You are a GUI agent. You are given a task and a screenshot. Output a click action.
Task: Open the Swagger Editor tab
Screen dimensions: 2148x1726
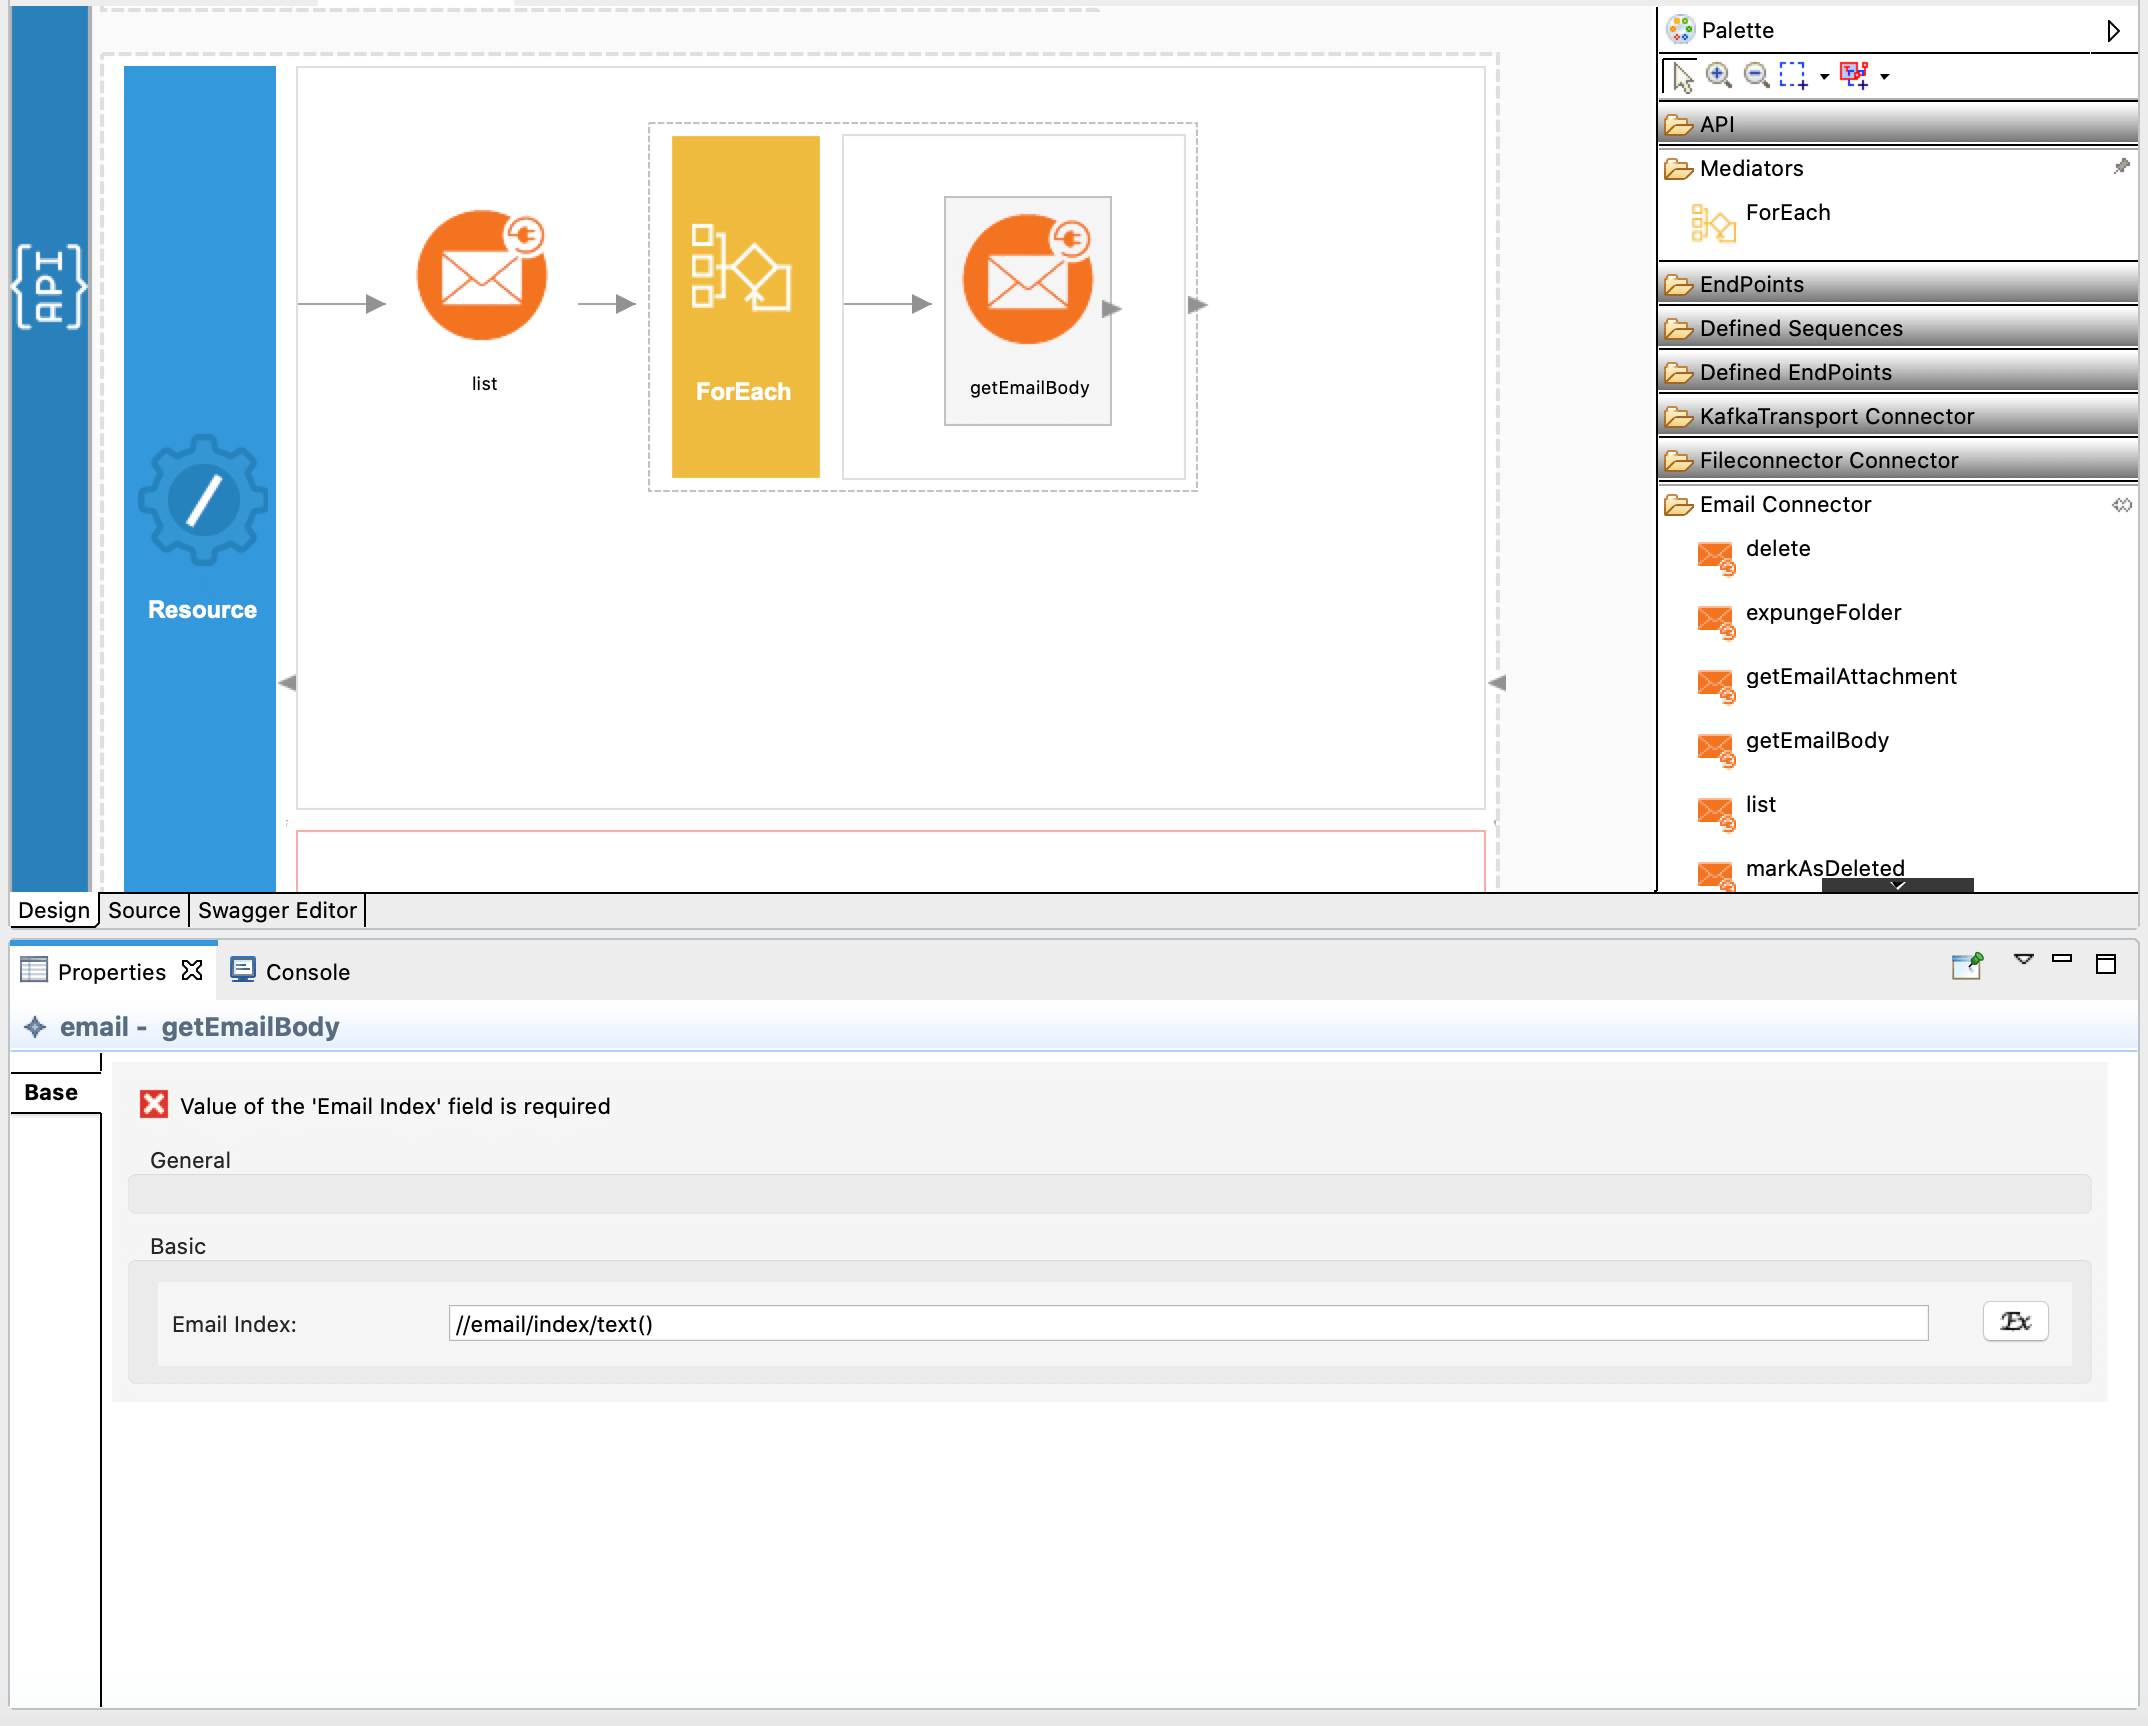(277, 911)
